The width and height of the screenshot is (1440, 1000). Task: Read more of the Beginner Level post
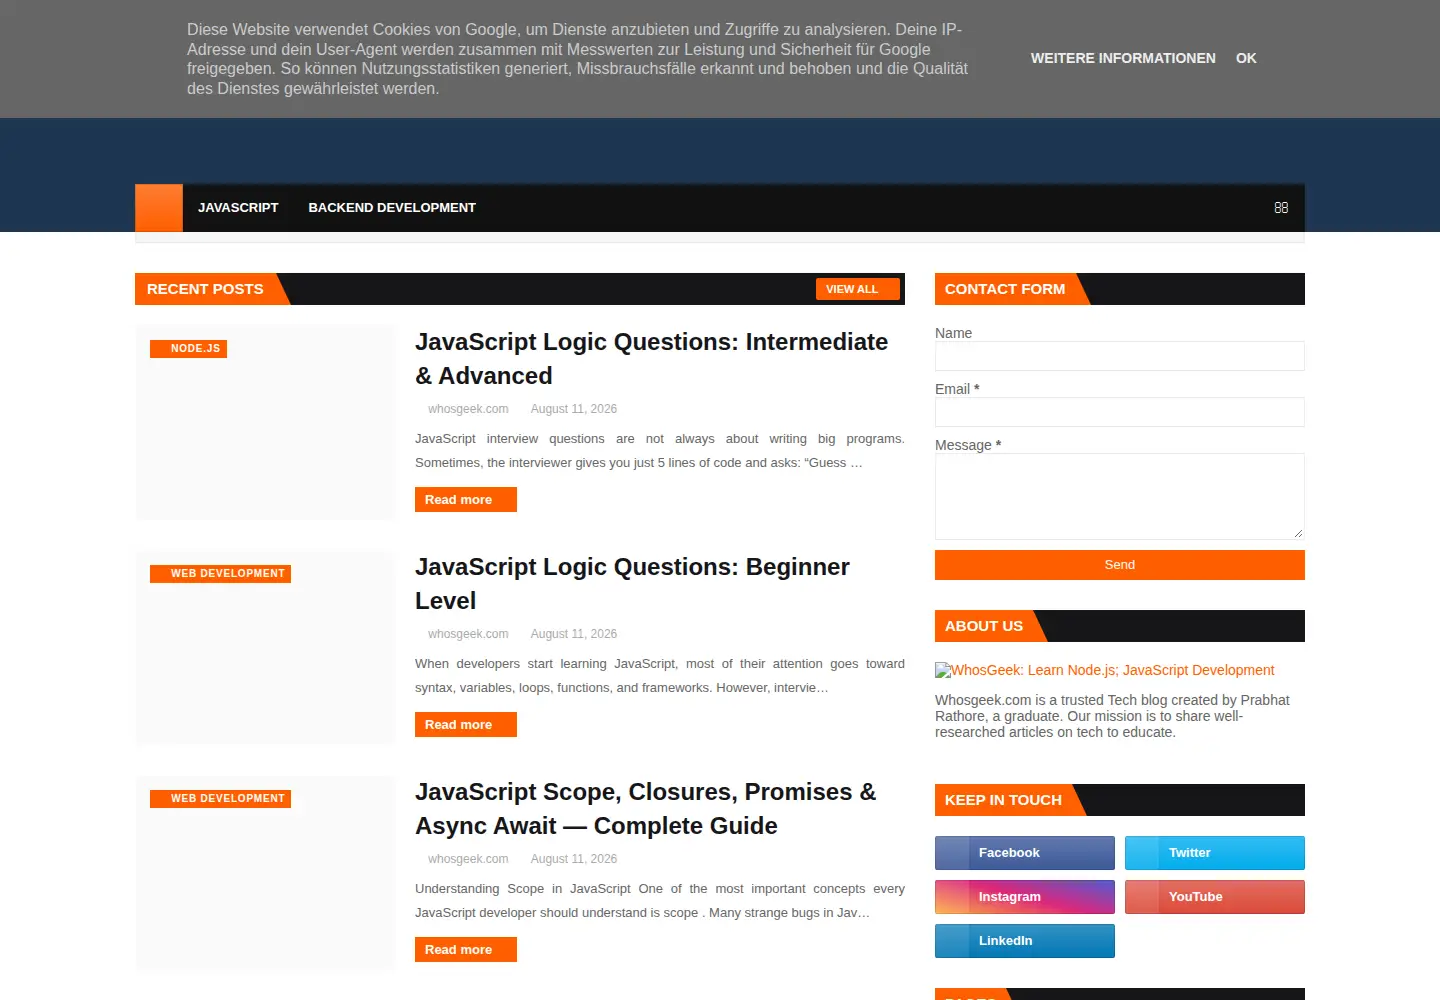pos(466,724)
